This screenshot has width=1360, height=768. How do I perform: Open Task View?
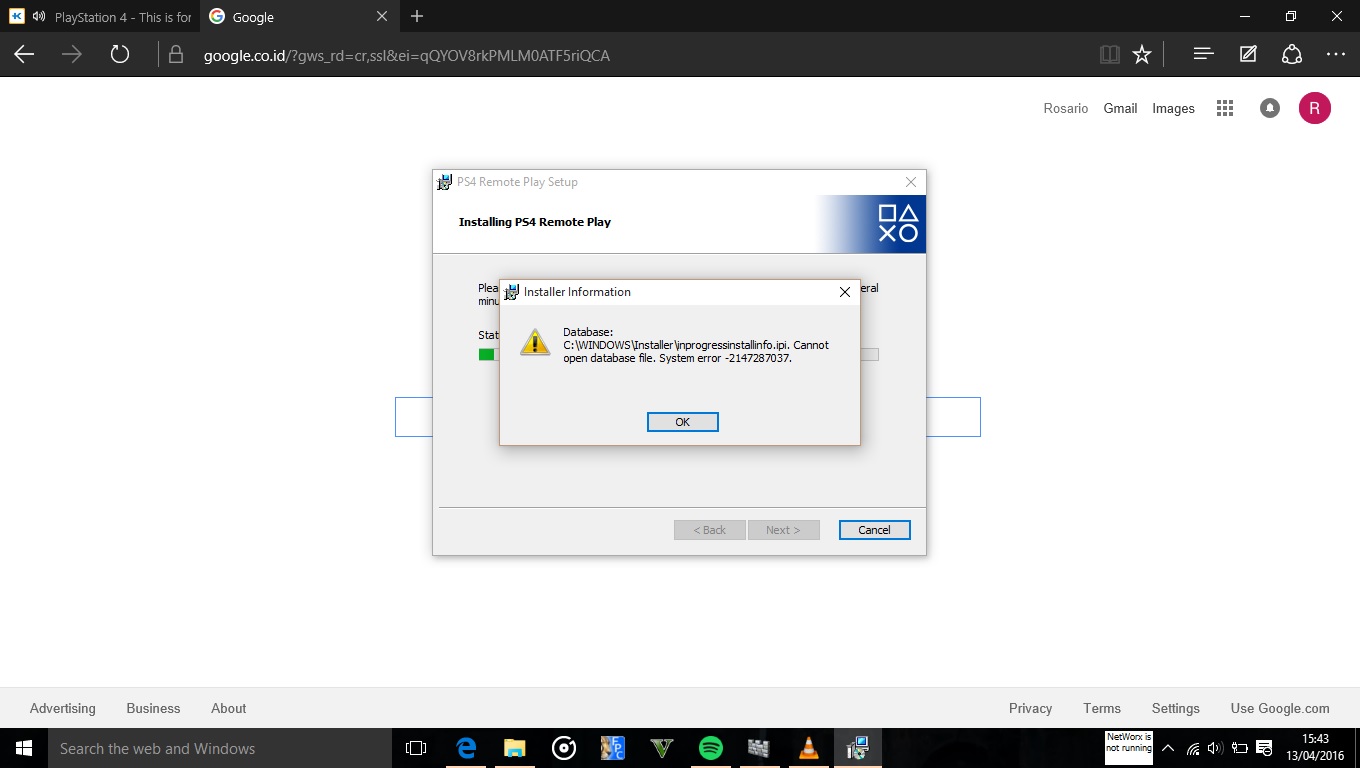(416, 748)
